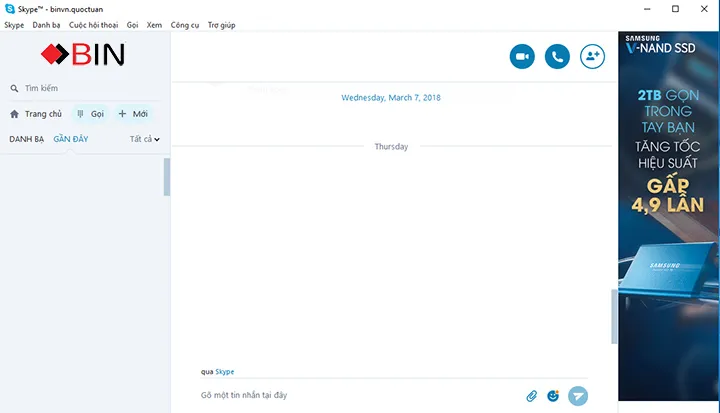Create new conversation with Mới button

[x=133, y=114]
